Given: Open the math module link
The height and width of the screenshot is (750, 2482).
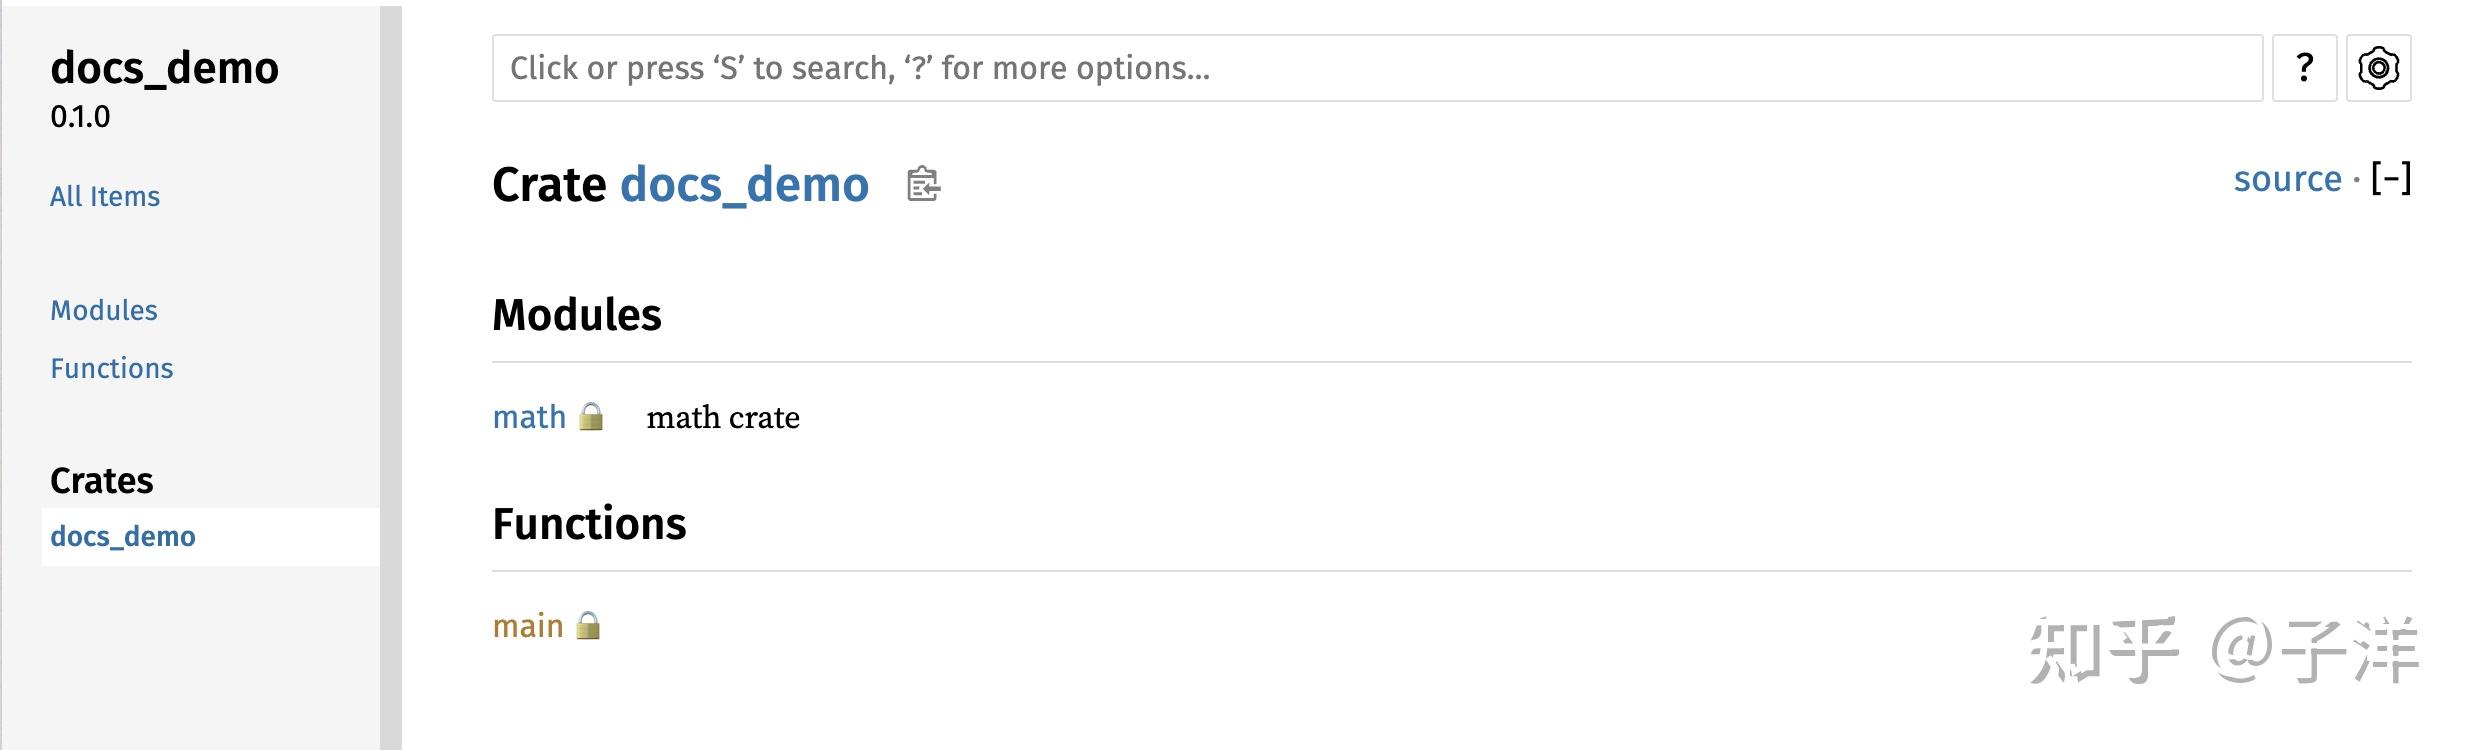Looking at the screenshot, I should click(529, 417).
